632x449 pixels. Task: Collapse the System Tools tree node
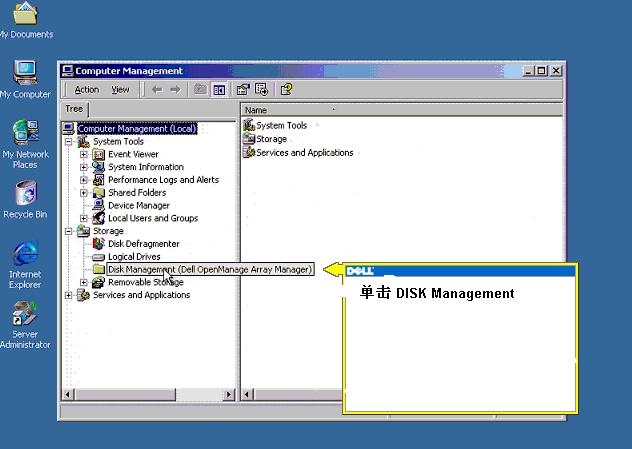pyautogui.click(x=69, y=141)
